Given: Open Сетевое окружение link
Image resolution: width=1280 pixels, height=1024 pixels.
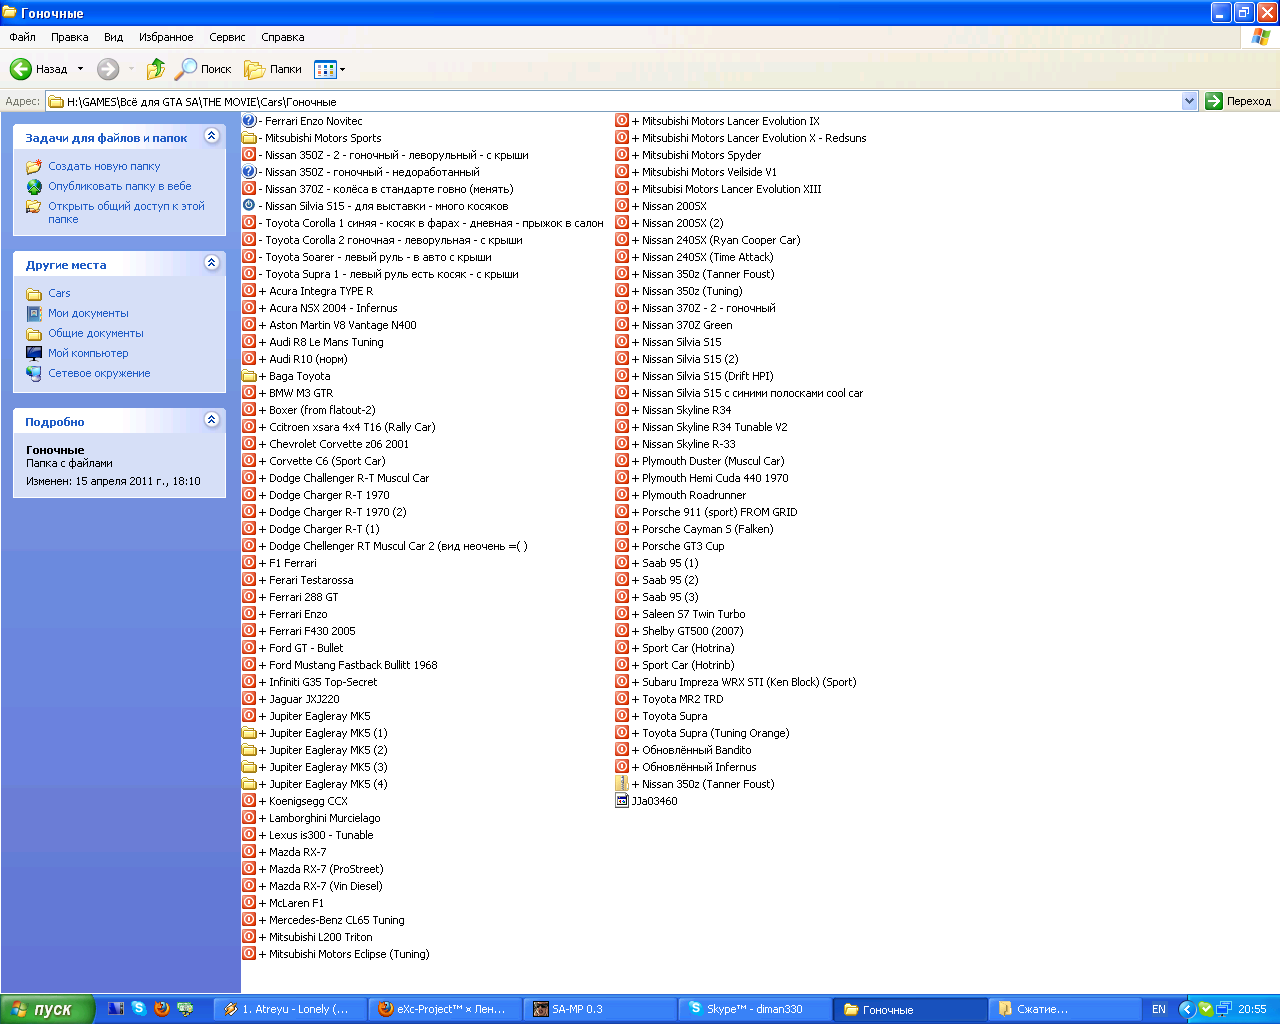Looking at the screenshot, I should (x=99, y=373).
